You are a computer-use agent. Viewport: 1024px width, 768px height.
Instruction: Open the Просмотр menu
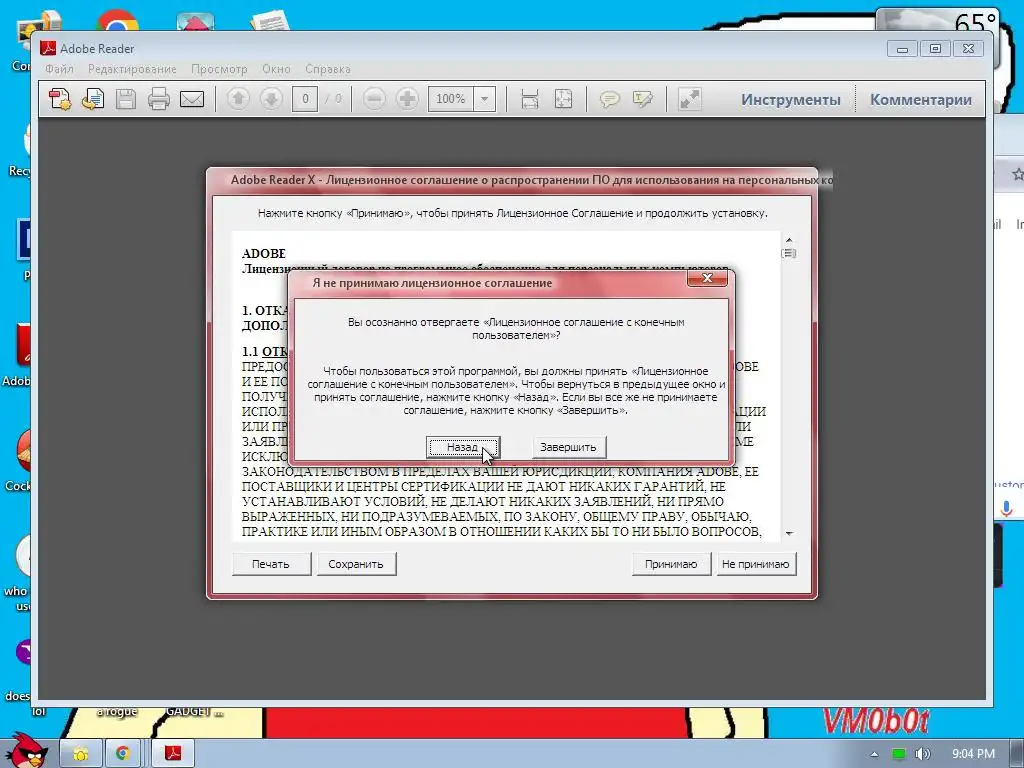(219, 69)
